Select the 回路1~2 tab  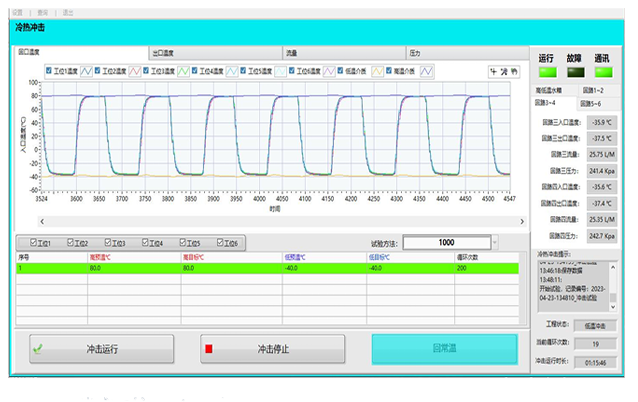[594, 90]
